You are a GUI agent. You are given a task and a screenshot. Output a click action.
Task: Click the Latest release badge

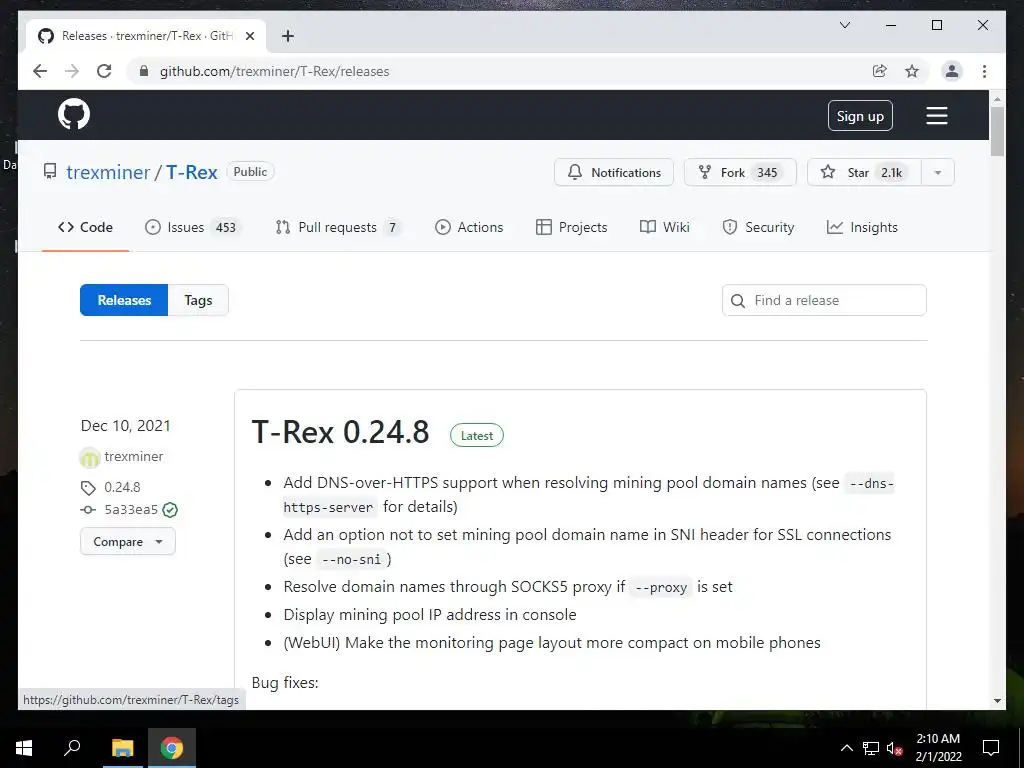point(477,436)
